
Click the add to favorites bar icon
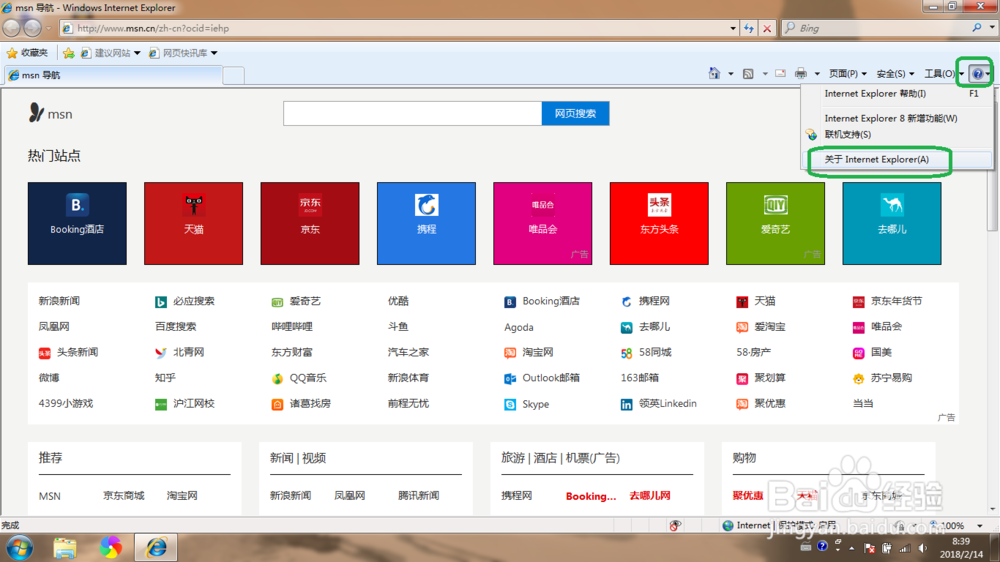point(69,53)
